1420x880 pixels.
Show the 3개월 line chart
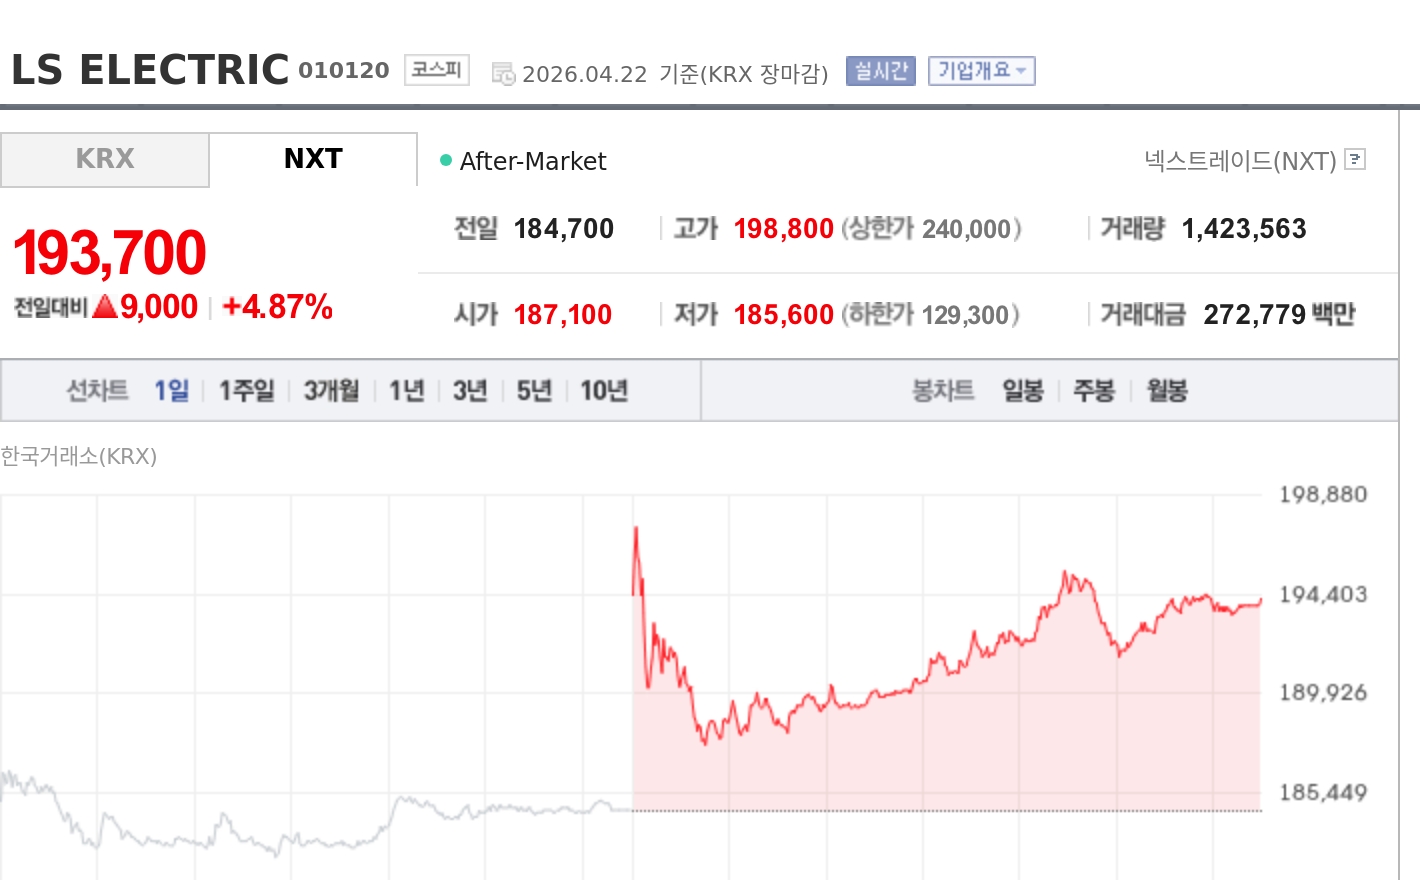(331, 390)
